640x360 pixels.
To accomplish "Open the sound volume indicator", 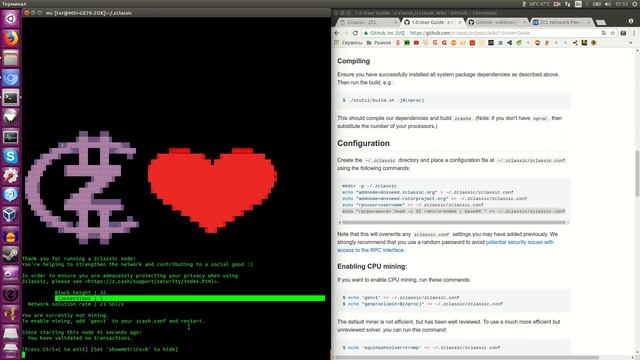I will pos(608,4).
